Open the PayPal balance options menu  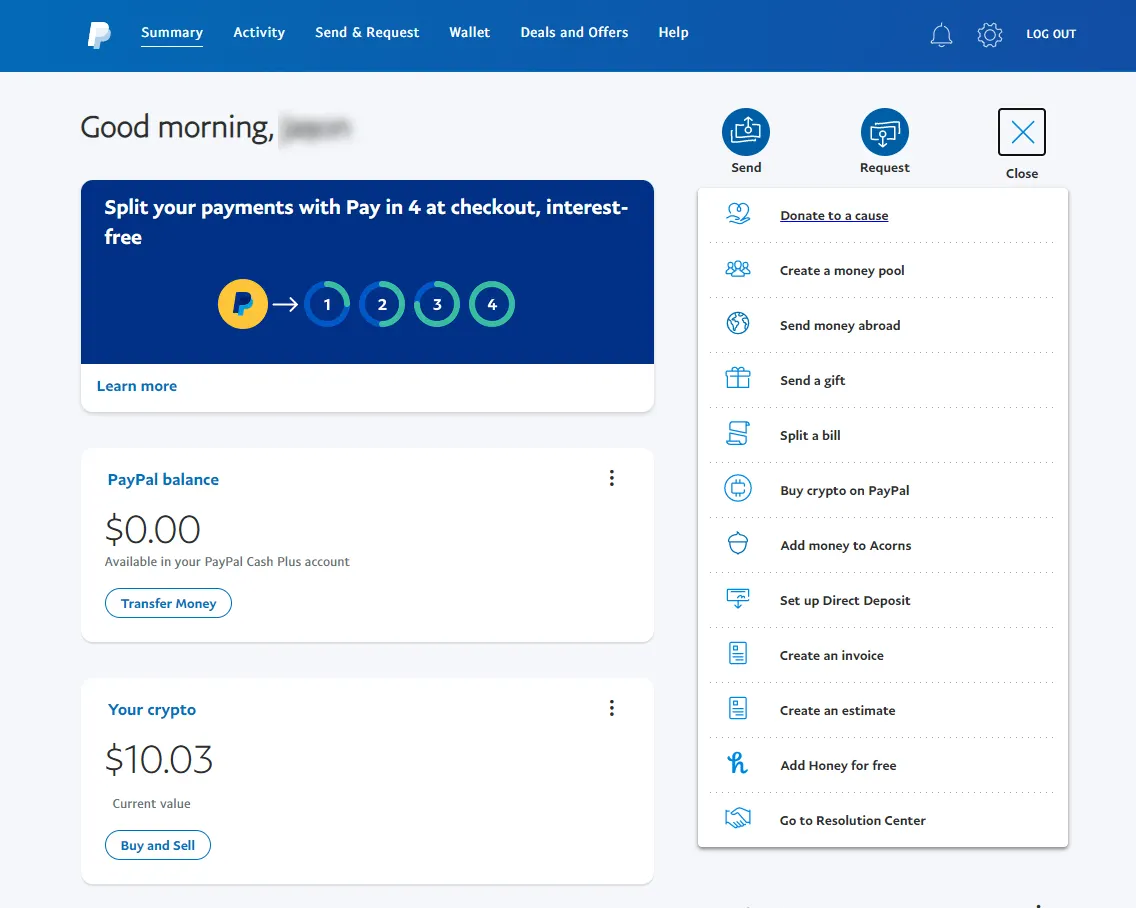click(612, 478)
